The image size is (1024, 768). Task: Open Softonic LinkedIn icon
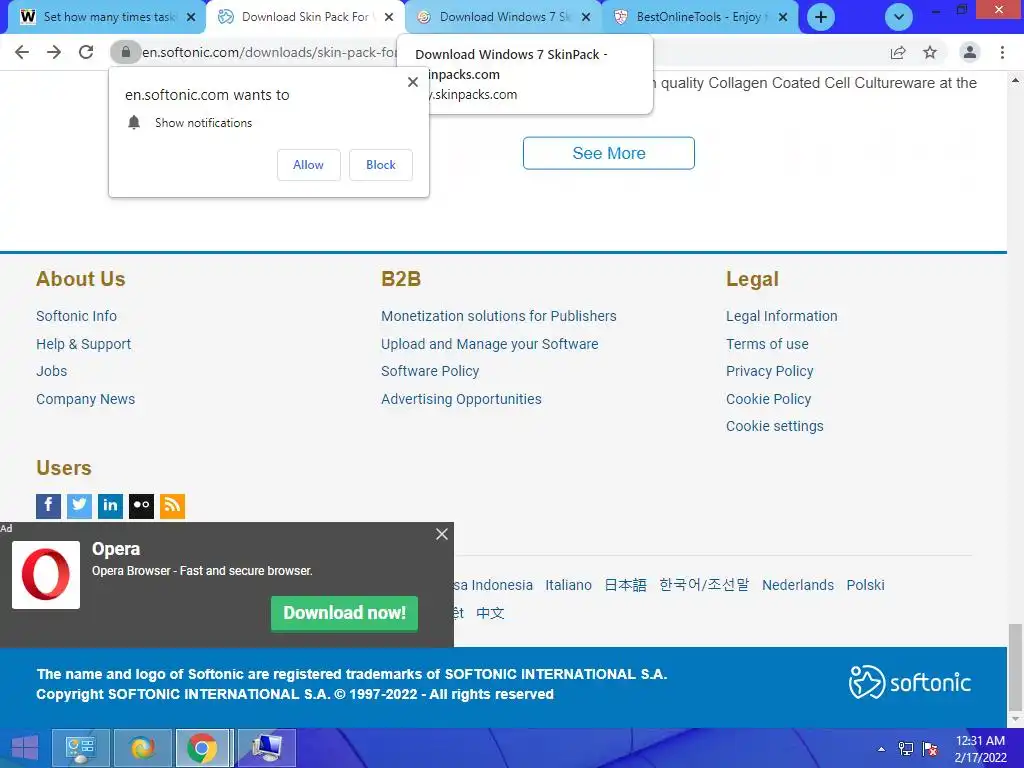[110, 506]
